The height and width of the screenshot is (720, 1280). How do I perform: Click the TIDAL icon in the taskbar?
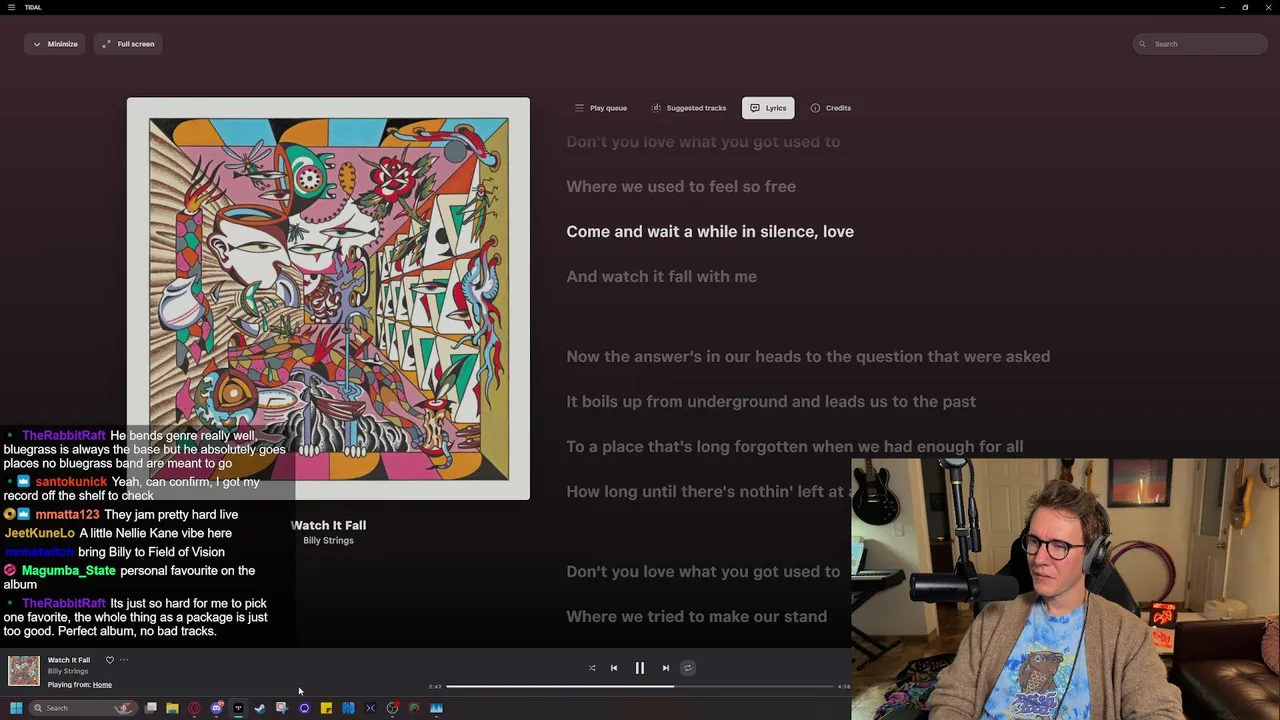point(238,708)
